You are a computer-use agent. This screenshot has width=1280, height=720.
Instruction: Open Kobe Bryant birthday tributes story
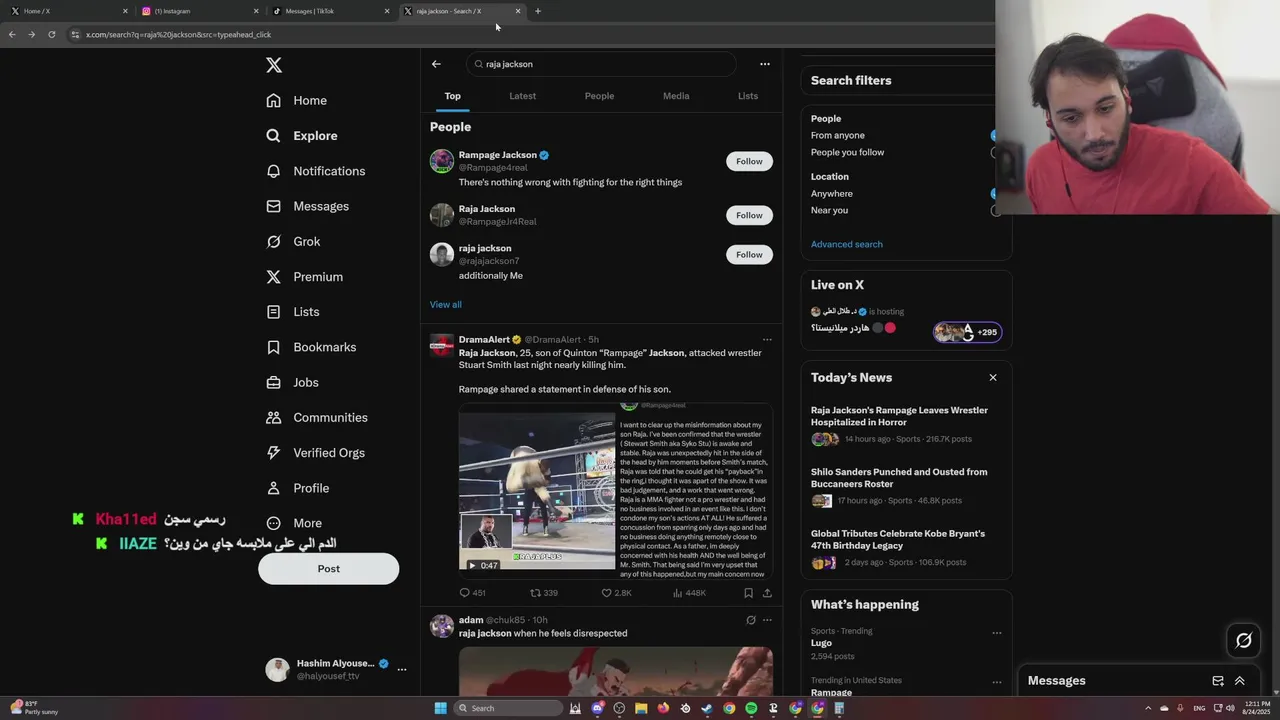click(906, 548)
